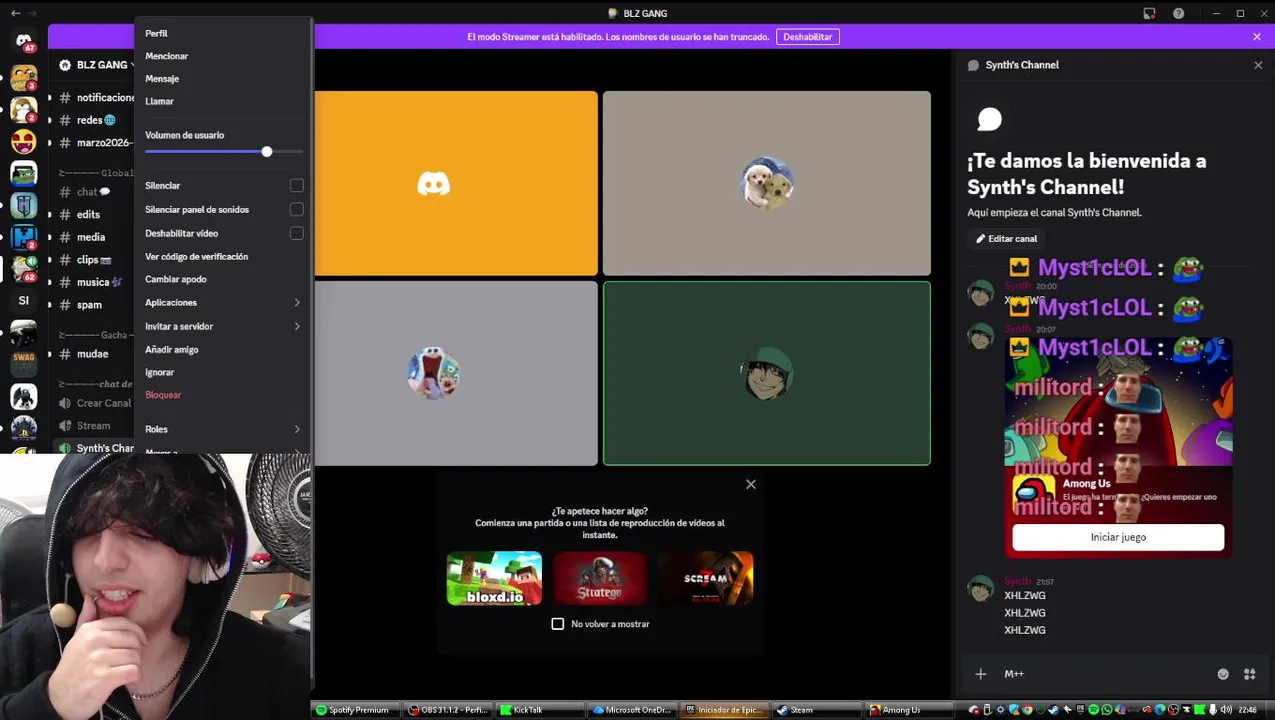Open Discord direct messages home icon

(x=24, y=40)
